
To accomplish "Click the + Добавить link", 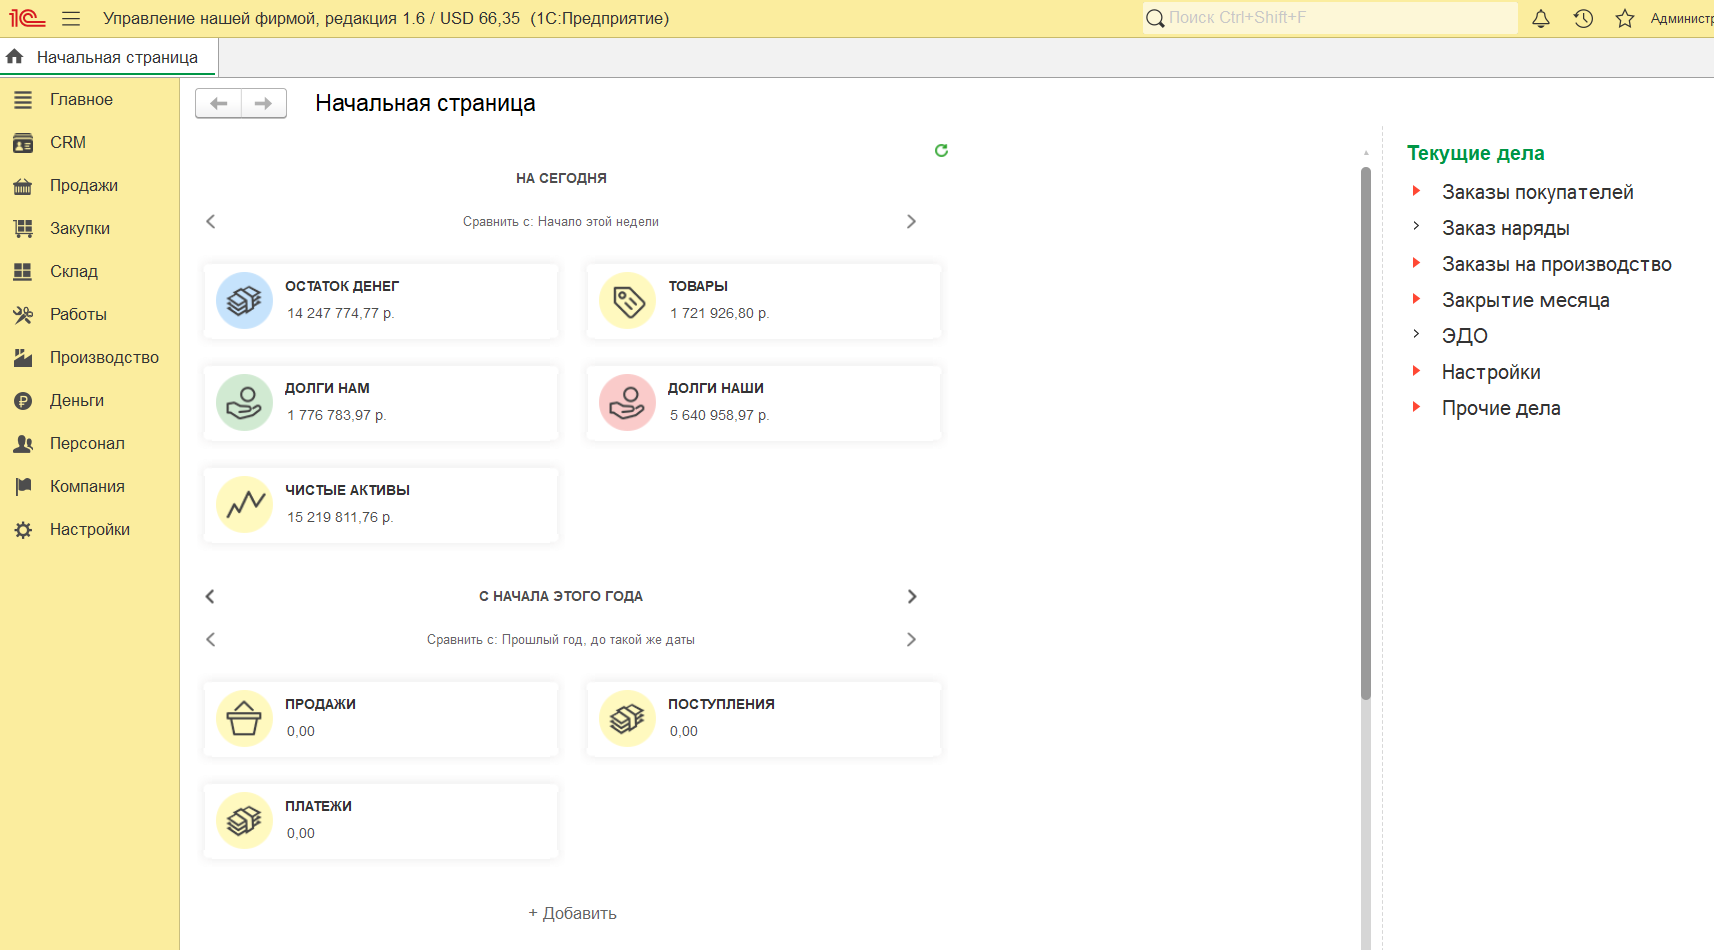I will tap(573, 913).
